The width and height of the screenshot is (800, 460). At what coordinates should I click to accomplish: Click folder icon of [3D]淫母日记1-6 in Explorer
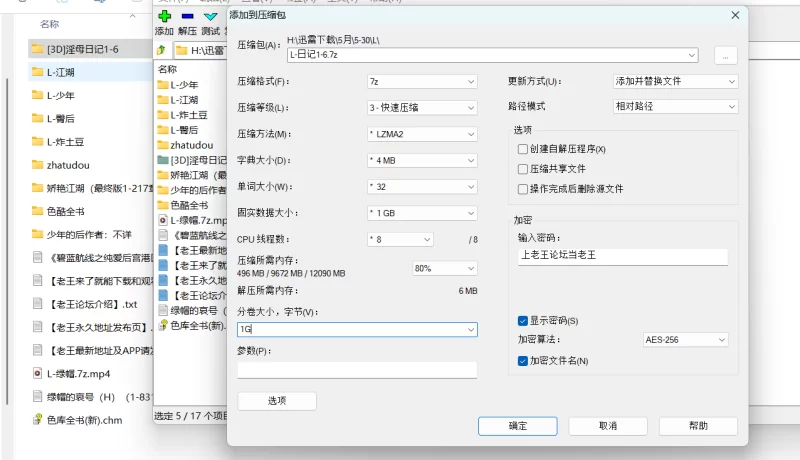point(37,49)
